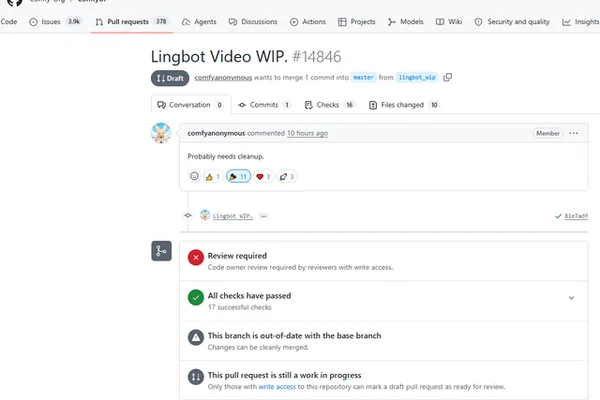Click the Review required heading
This screenshot has width=600, height=400.
[237, 256]
